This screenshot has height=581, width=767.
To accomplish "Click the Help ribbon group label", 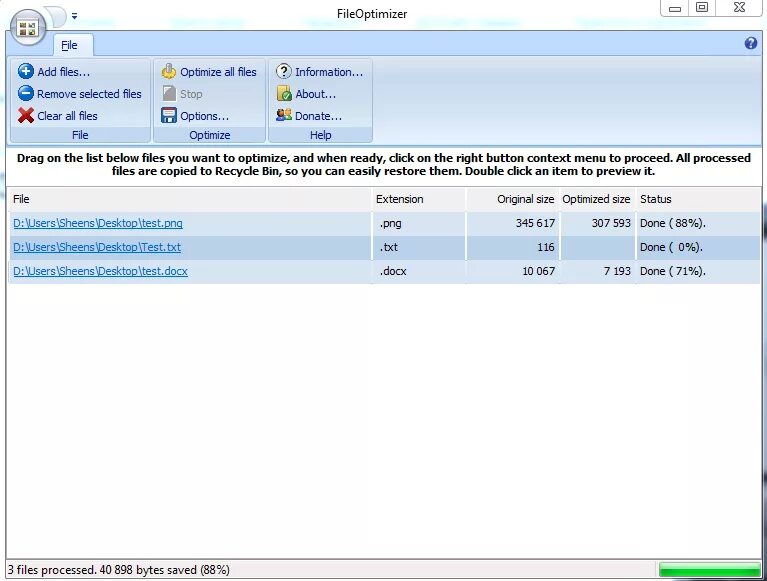I will pos(320,135).
